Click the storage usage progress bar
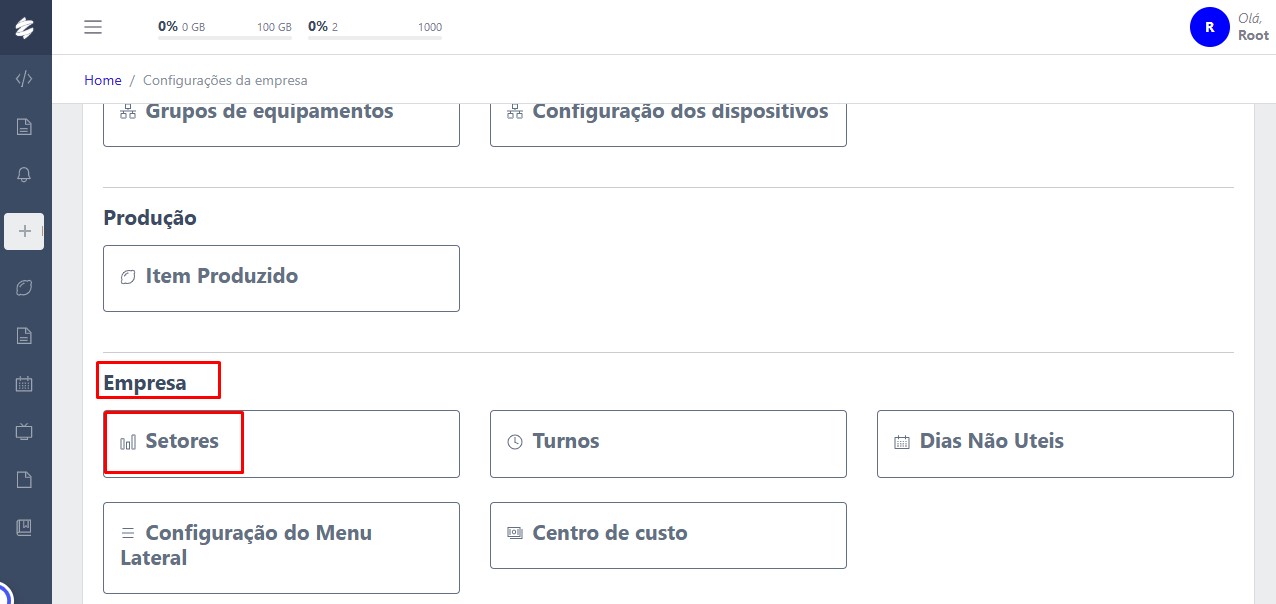The height and width of the screenshot is (604, 1276). (x=224, y=38)
